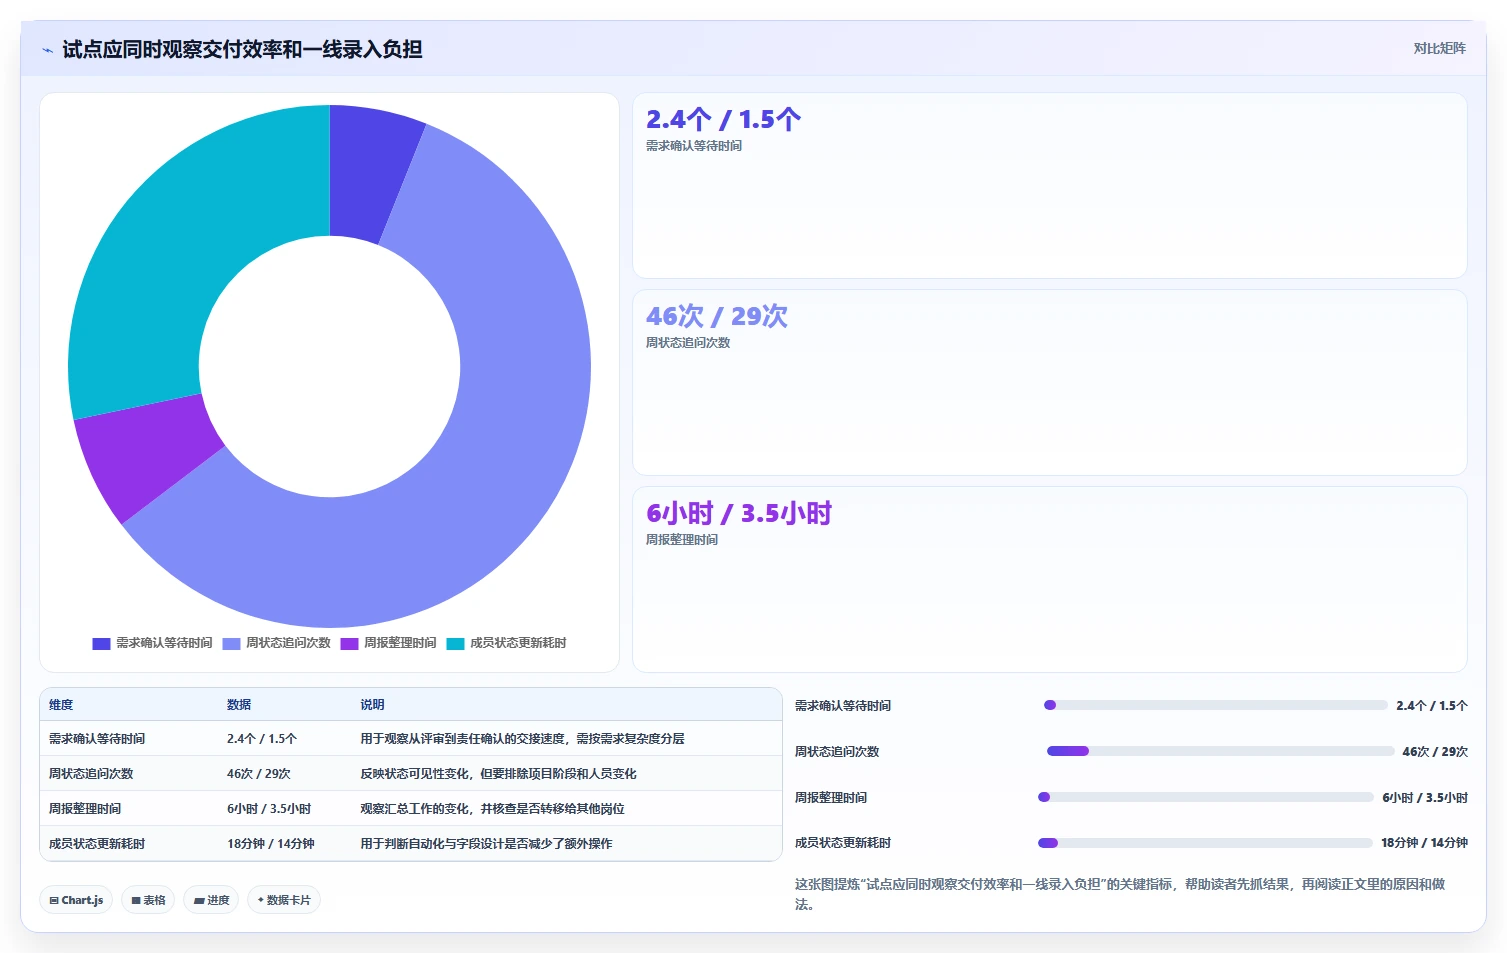1507x953 pixels.
Task: Click the 数据卡片 chip
Action: click(284, 900)
